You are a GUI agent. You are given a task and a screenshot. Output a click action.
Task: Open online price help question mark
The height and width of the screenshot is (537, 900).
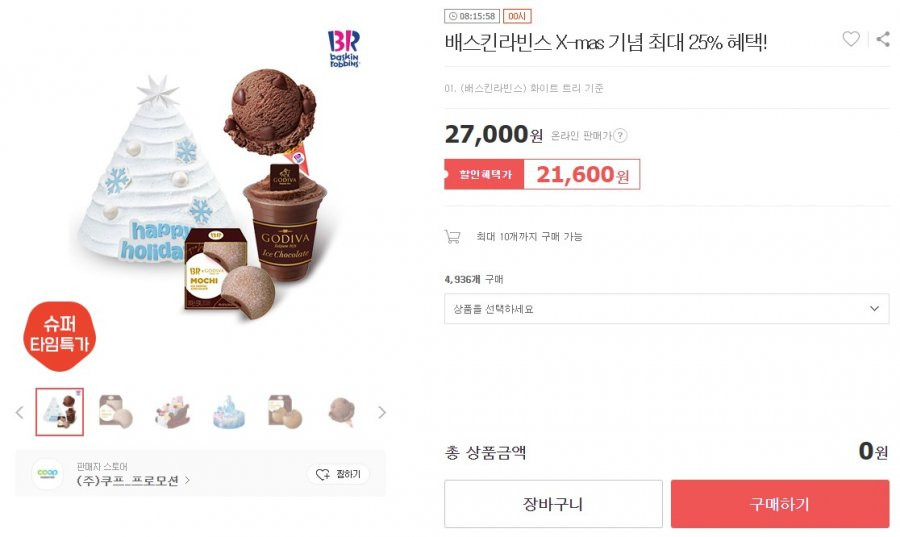[620, 135]
